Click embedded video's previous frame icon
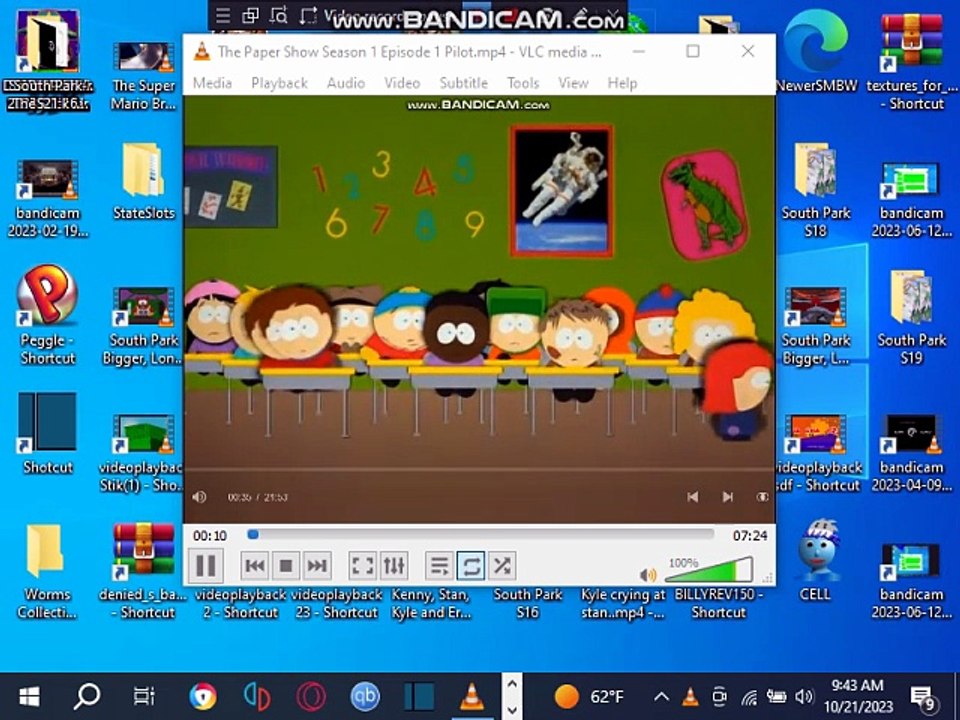The image size is (960, 720). (692, 497)
